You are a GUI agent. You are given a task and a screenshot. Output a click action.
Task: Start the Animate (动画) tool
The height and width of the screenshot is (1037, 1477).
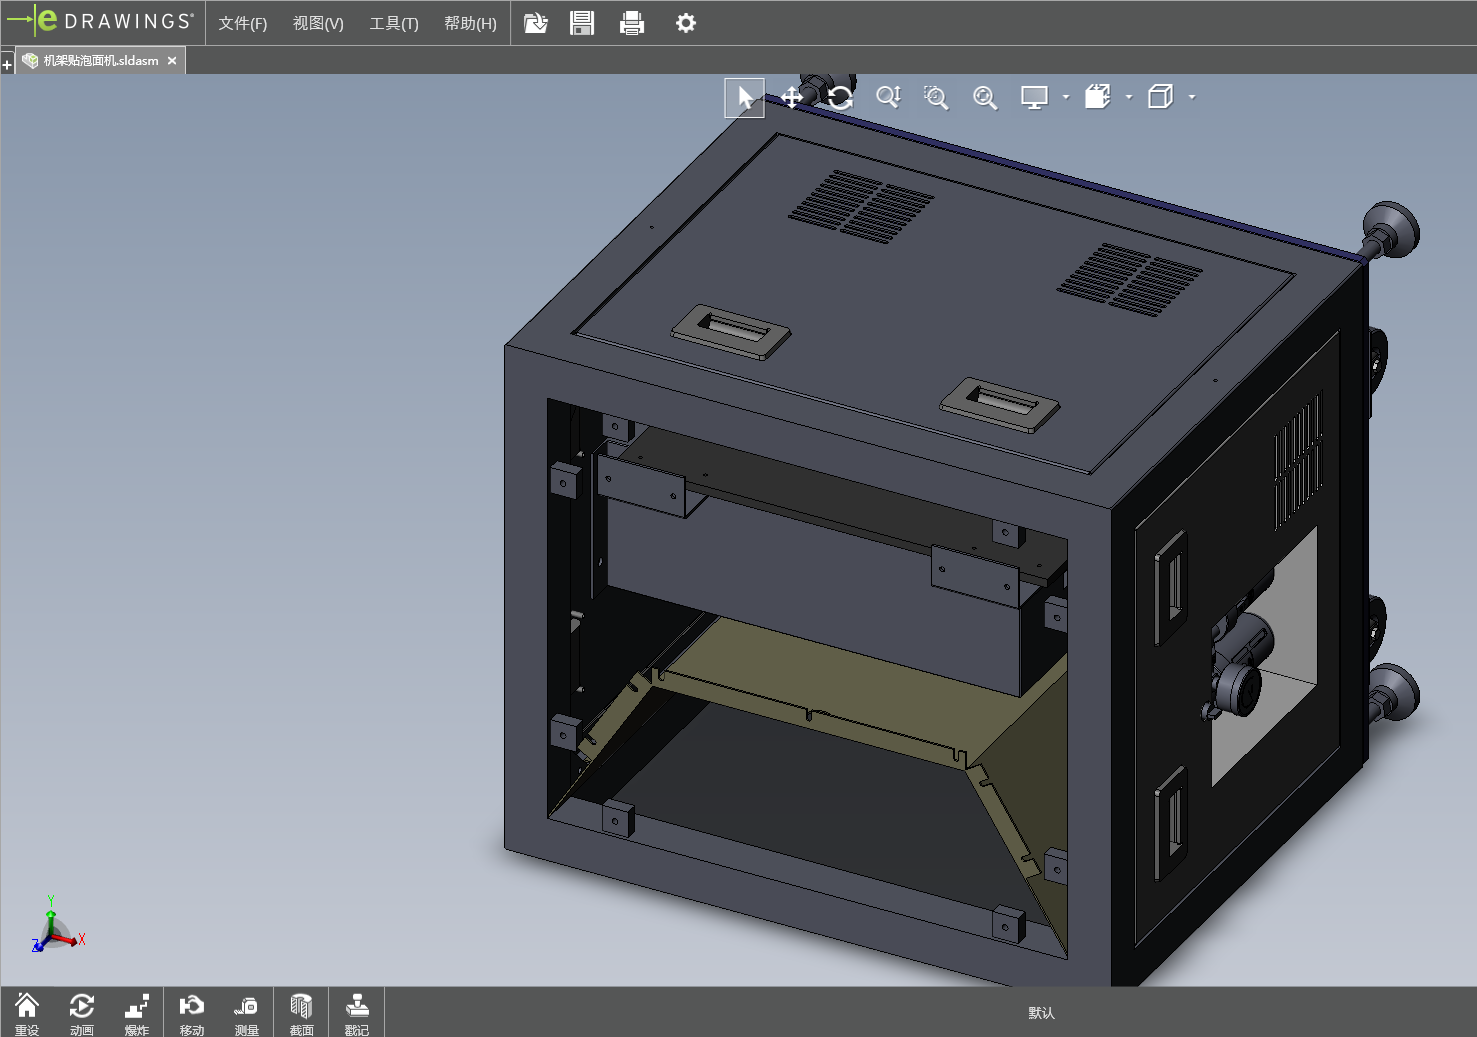(x=82, y=1012)
